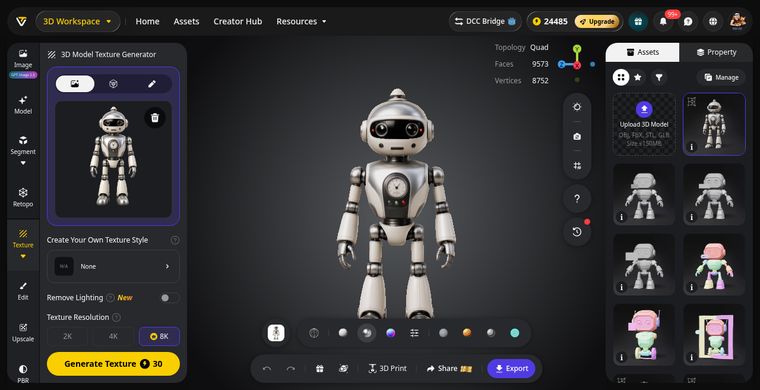Open notifications bell with 99+ badge
The width and height of the screenshot is (760, 390).
[x=663, y=21]
